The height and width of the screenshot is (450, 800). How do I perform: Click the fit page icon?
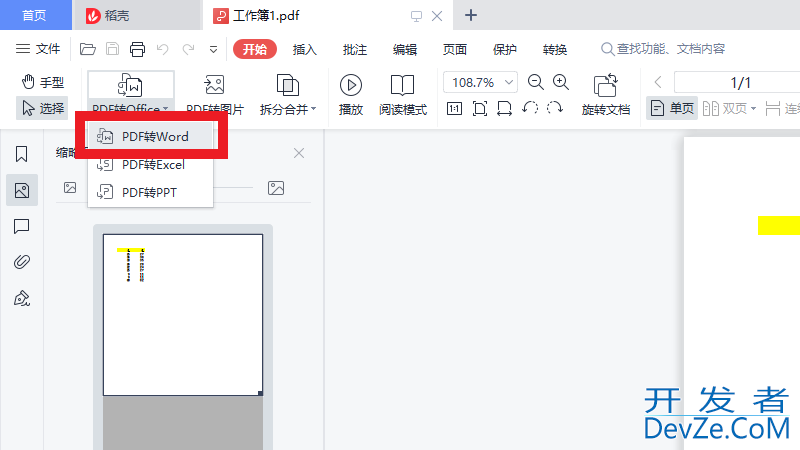tap(480, 108)
